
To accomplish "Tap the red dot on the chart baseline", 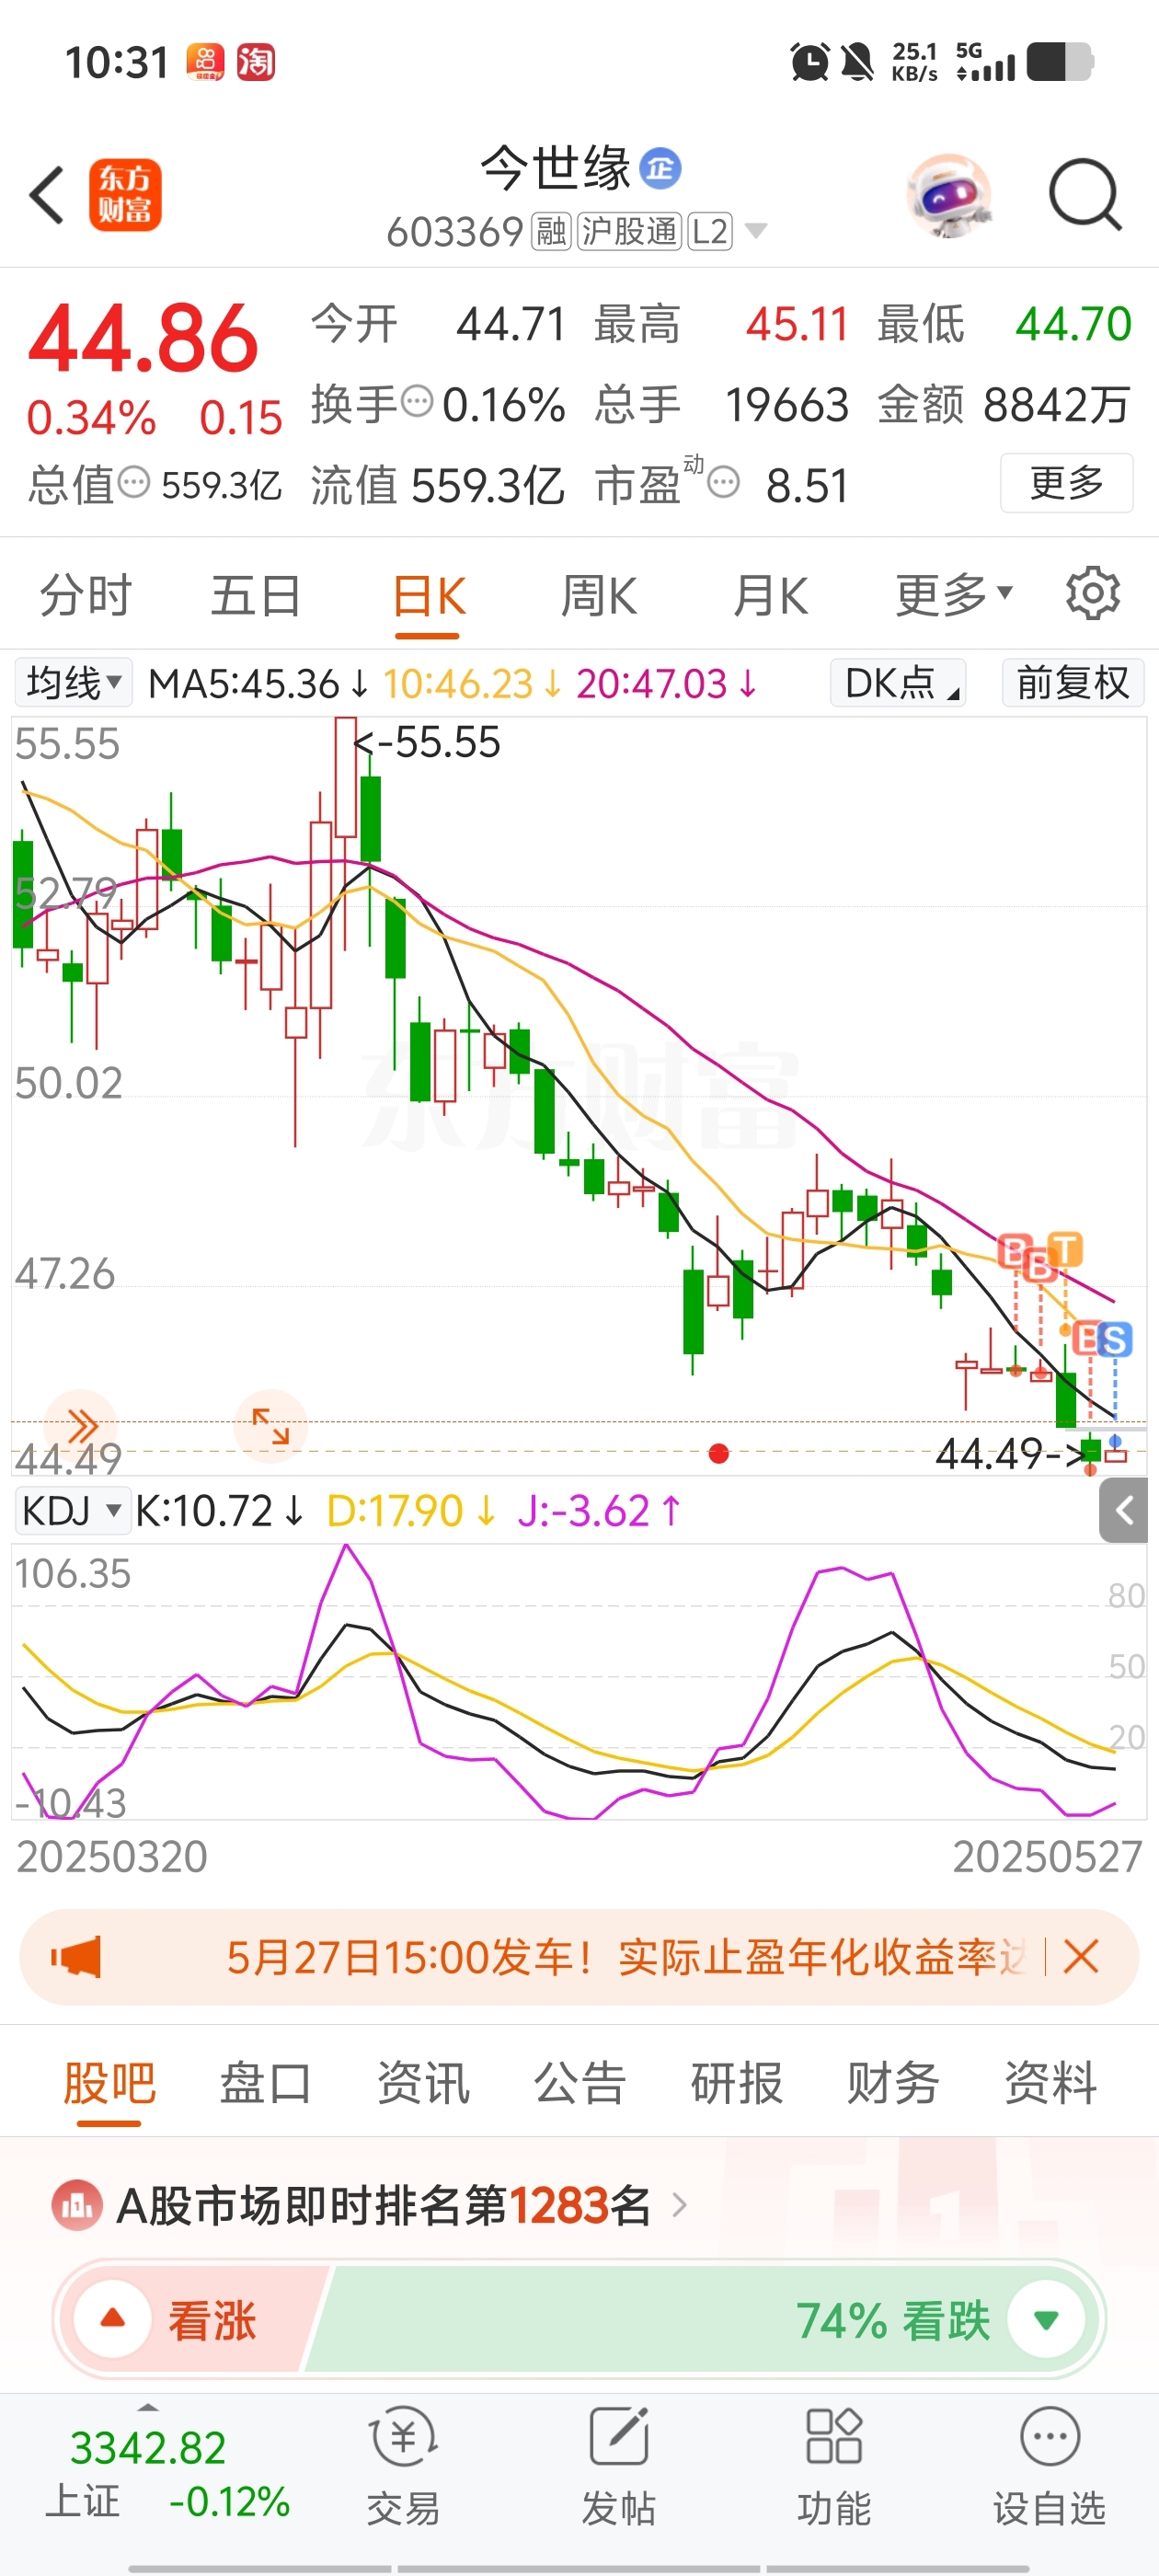I will click(x=718, y=1454).
